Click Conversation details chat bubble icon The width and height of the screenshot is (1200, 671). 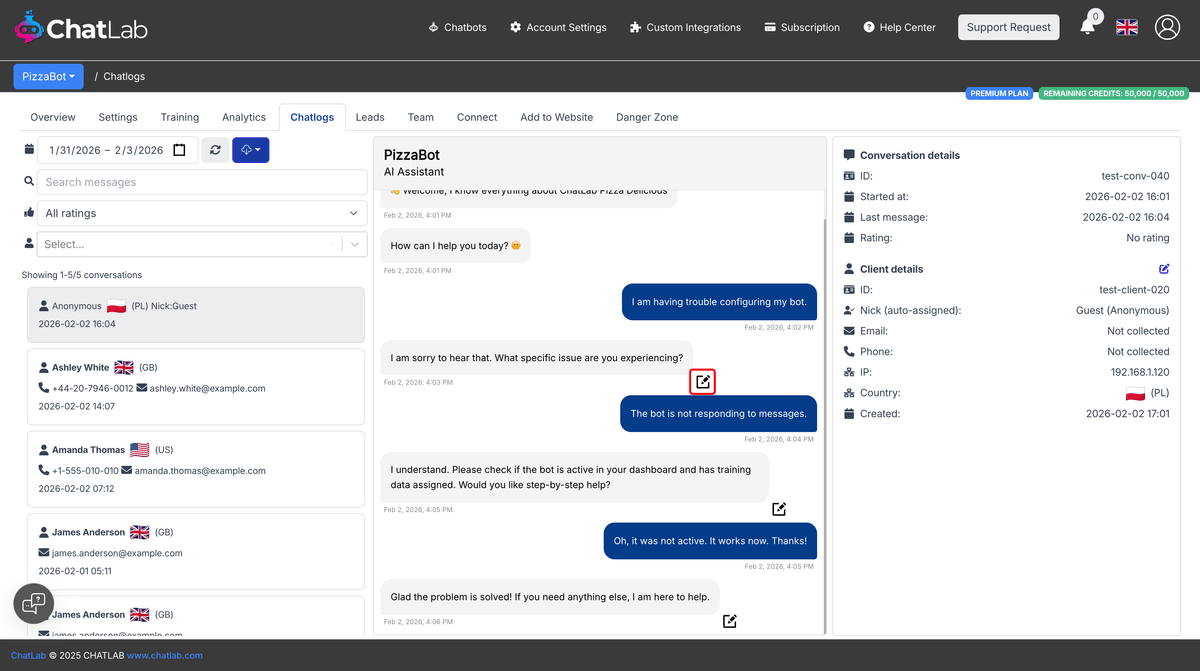coord(849,155)
